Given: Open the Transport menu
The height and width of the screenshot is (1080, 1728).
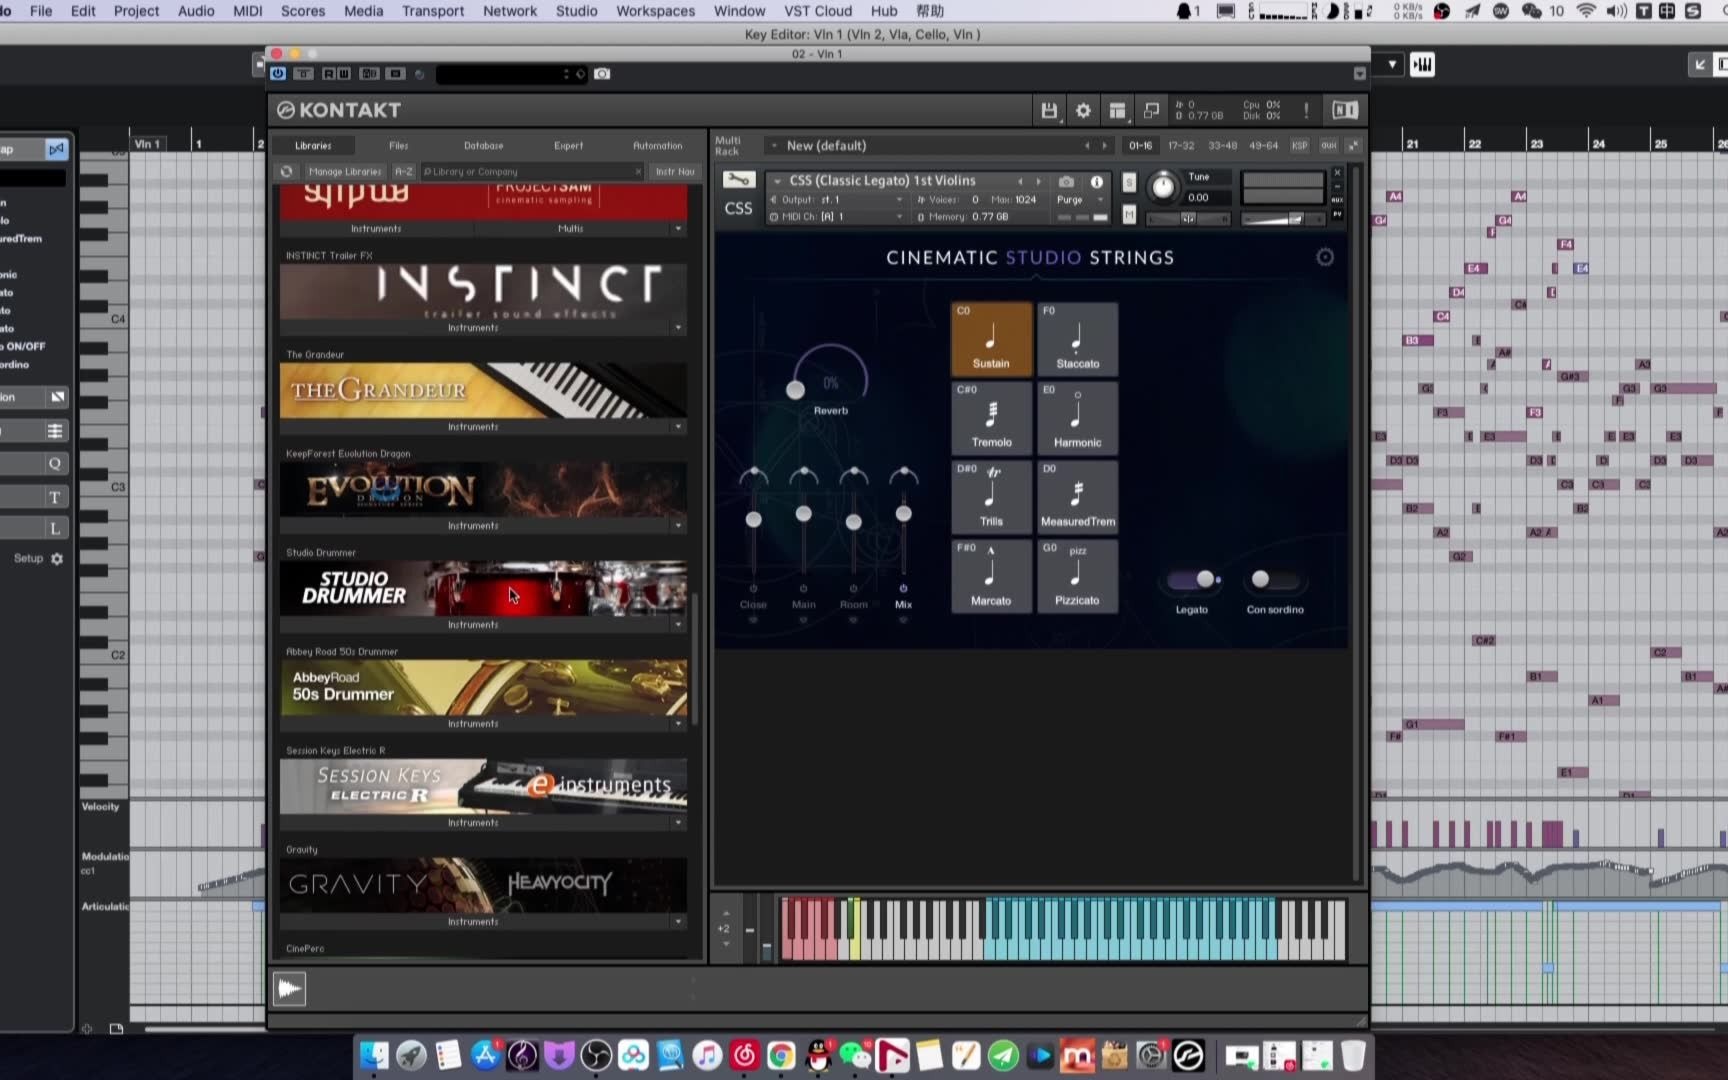Looking at the screenshot, I should pos(433,11).
